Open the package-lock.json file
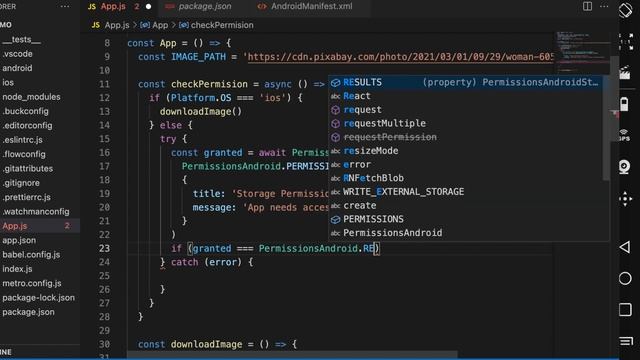The image size is (640, 360). coord(38,298)
